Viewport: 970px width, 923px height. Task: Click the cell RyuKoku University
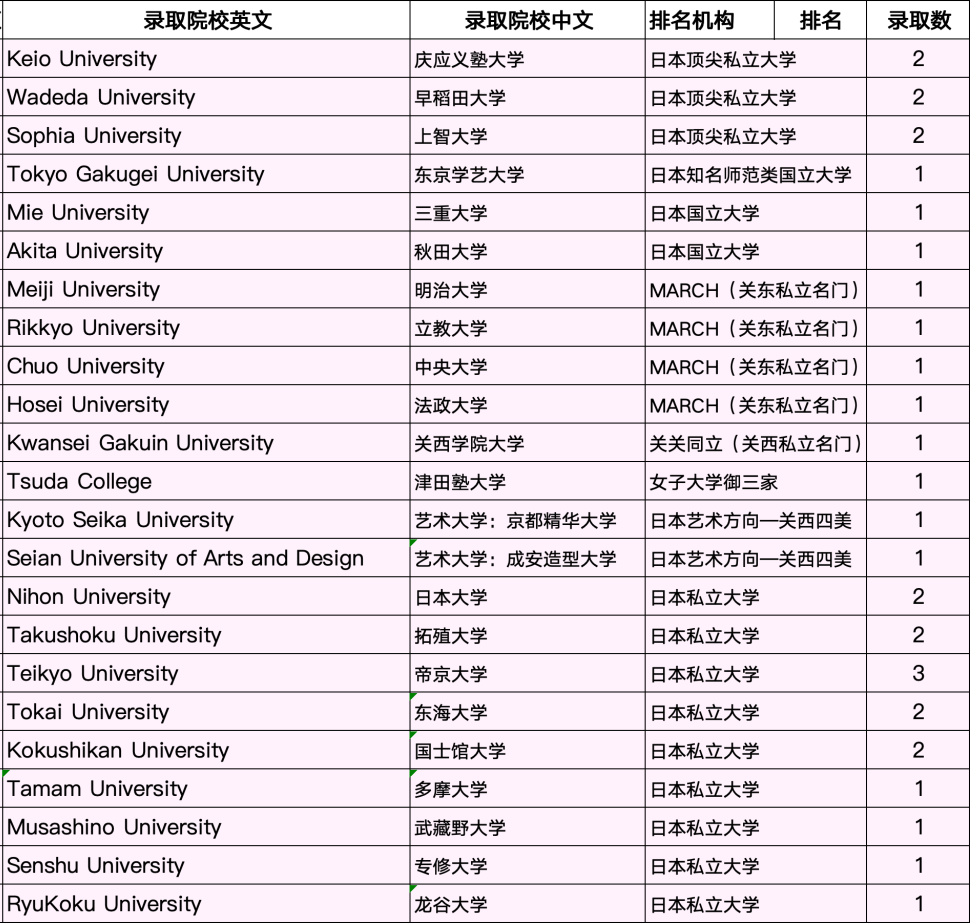pos(206,903)
